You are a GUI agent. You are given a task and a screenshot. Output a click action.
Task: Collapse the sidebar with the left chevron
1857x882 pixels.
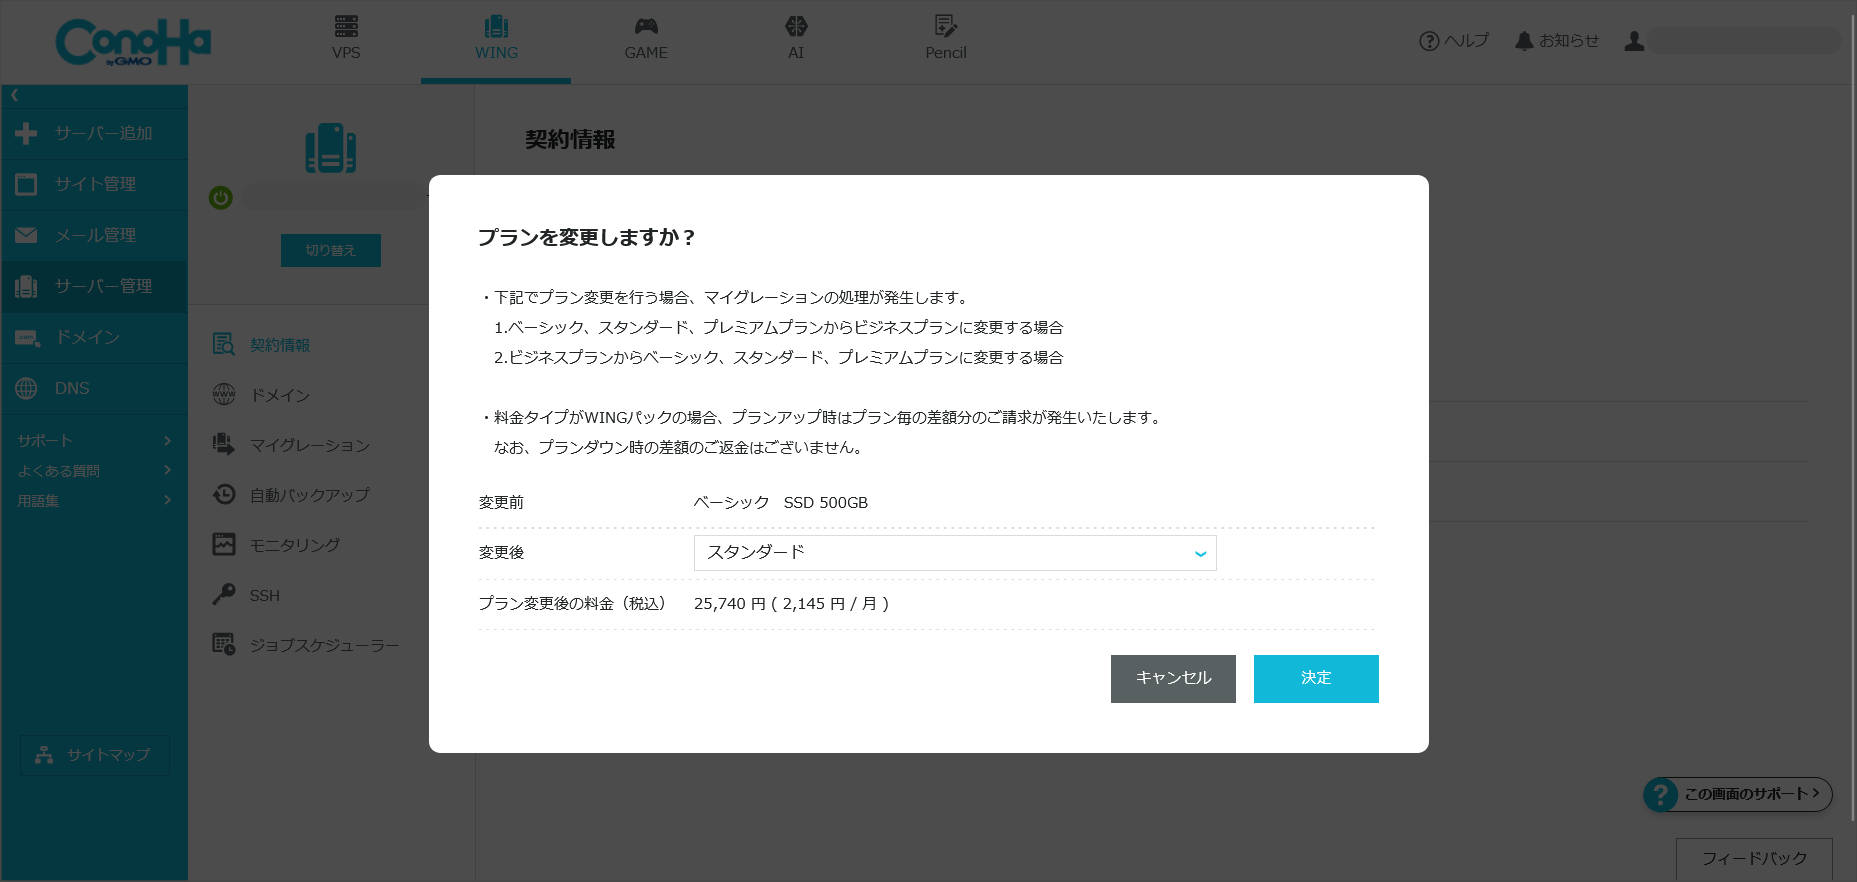point(14,96)
